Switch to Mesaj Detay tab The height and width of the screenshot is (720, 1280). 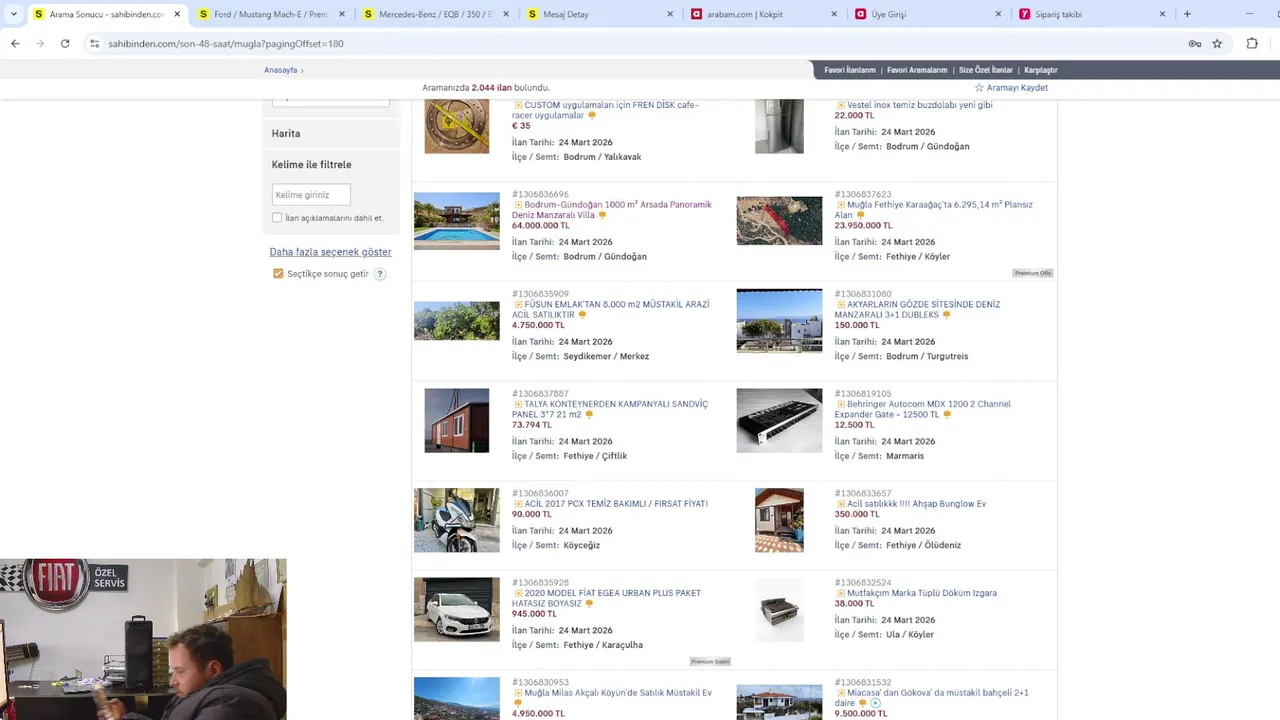(599, 14)
